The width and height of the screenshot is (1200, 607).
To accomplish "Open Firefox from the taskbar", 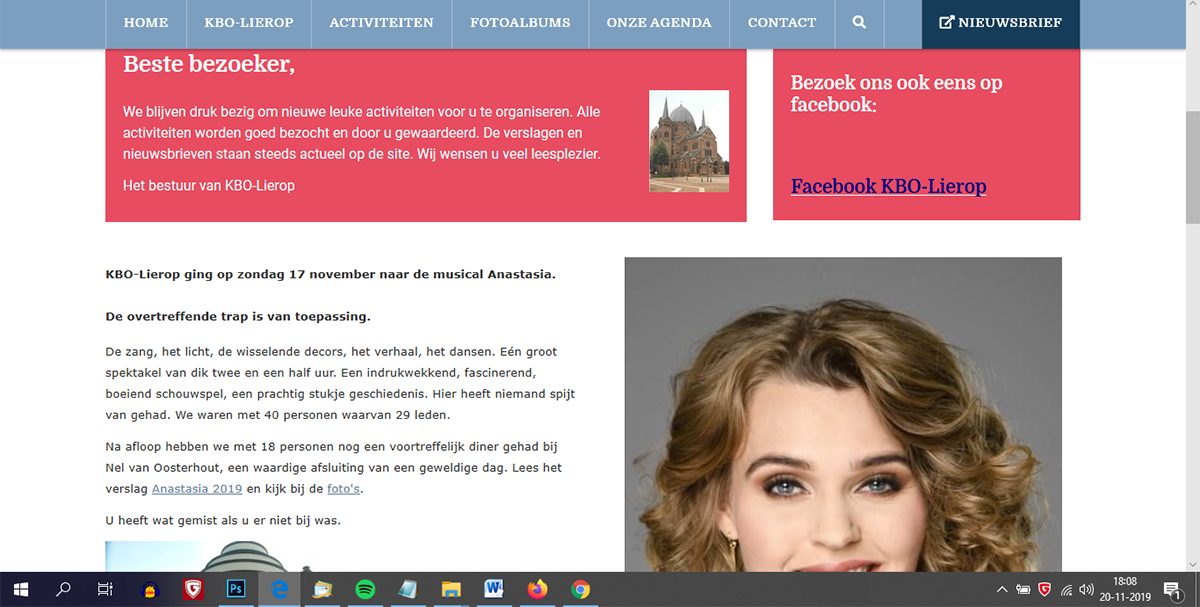I will click(538, 589).
